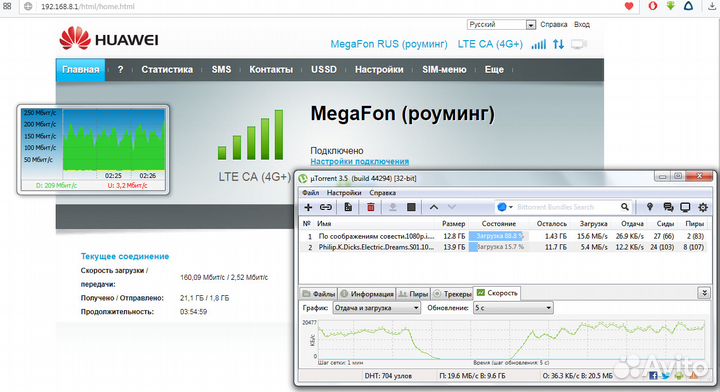The height and width of the screenshot is (392, 720).
Task: Click the Настройки подключения link
Action: (x=360, y=162)
